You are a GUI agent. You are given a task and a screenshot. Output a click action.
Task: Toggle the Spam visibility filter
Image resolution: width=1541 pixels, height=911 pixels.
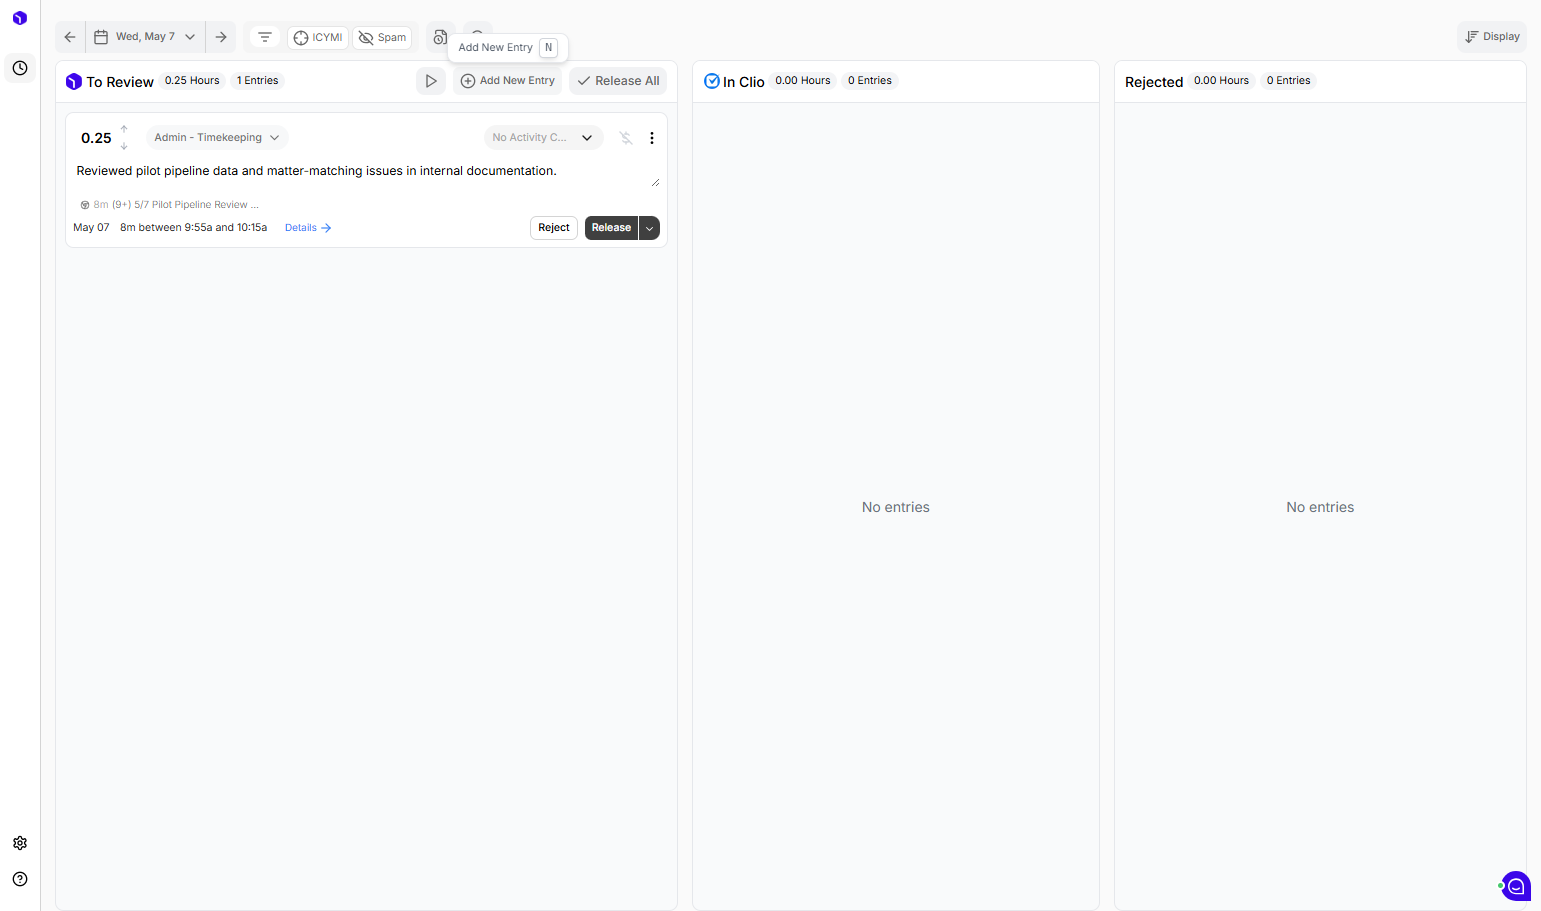coord(382,38)
